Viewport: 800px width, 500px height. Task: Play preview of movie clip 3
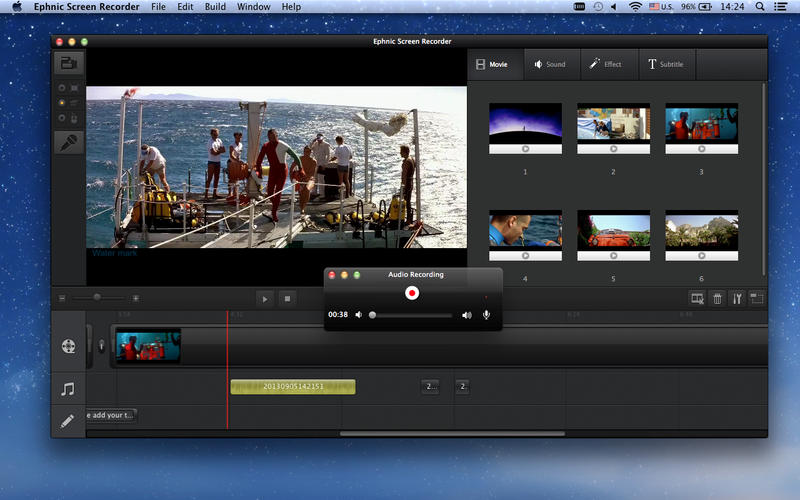(702, 149)
